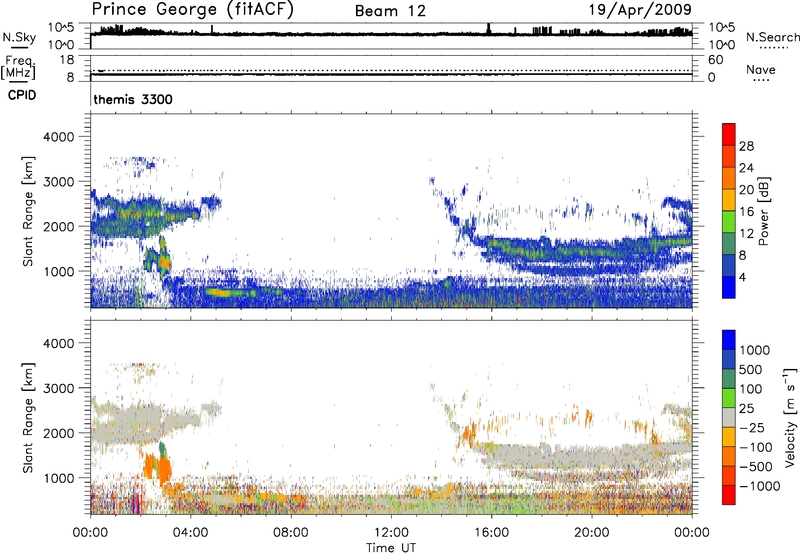
Task: Click "Slant Range [km]" on the power panel
Action: 29,211
